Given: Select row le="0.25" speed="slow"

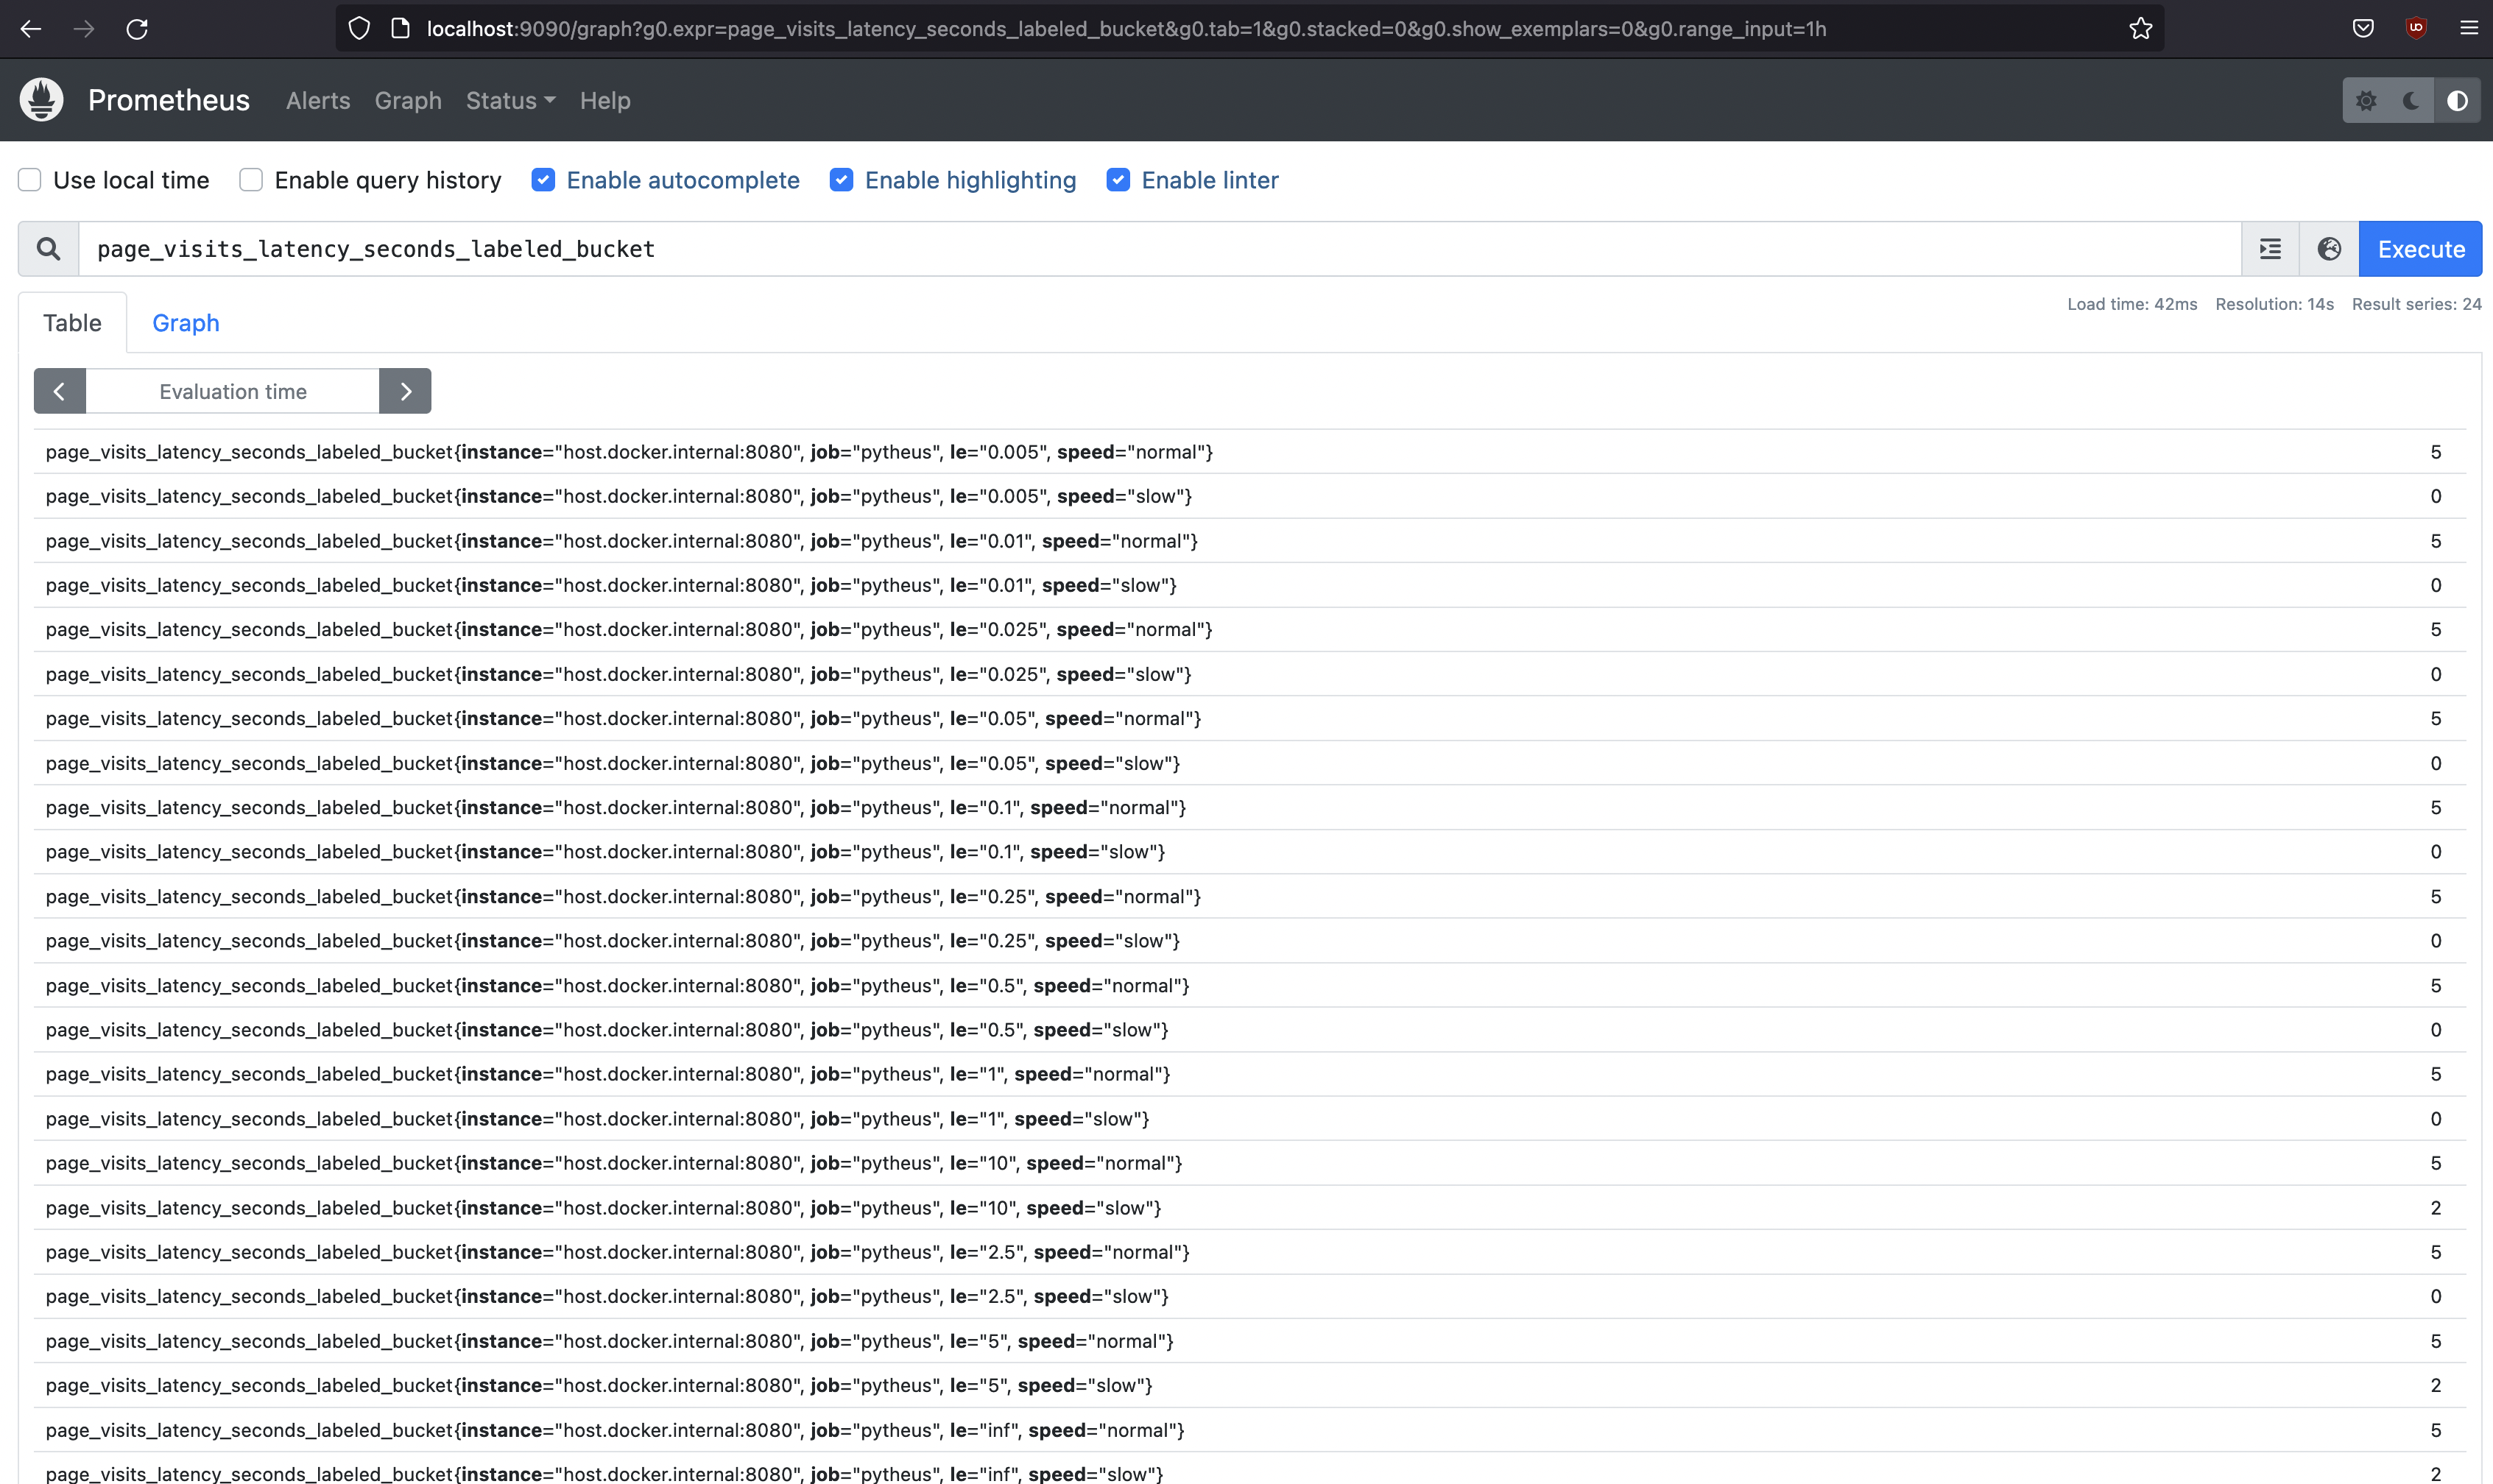Looking at the screenshot, I should click(1250, 941).
